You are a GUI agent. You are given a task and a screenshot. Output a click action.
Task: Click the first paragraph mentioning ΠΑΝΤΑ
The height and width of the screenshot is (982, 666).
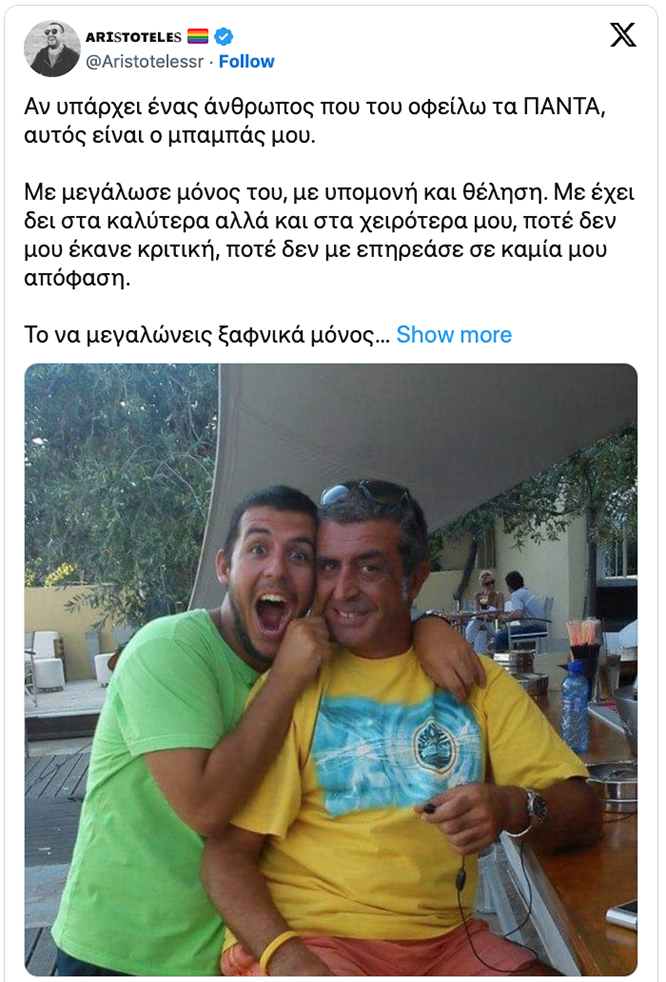315,121
